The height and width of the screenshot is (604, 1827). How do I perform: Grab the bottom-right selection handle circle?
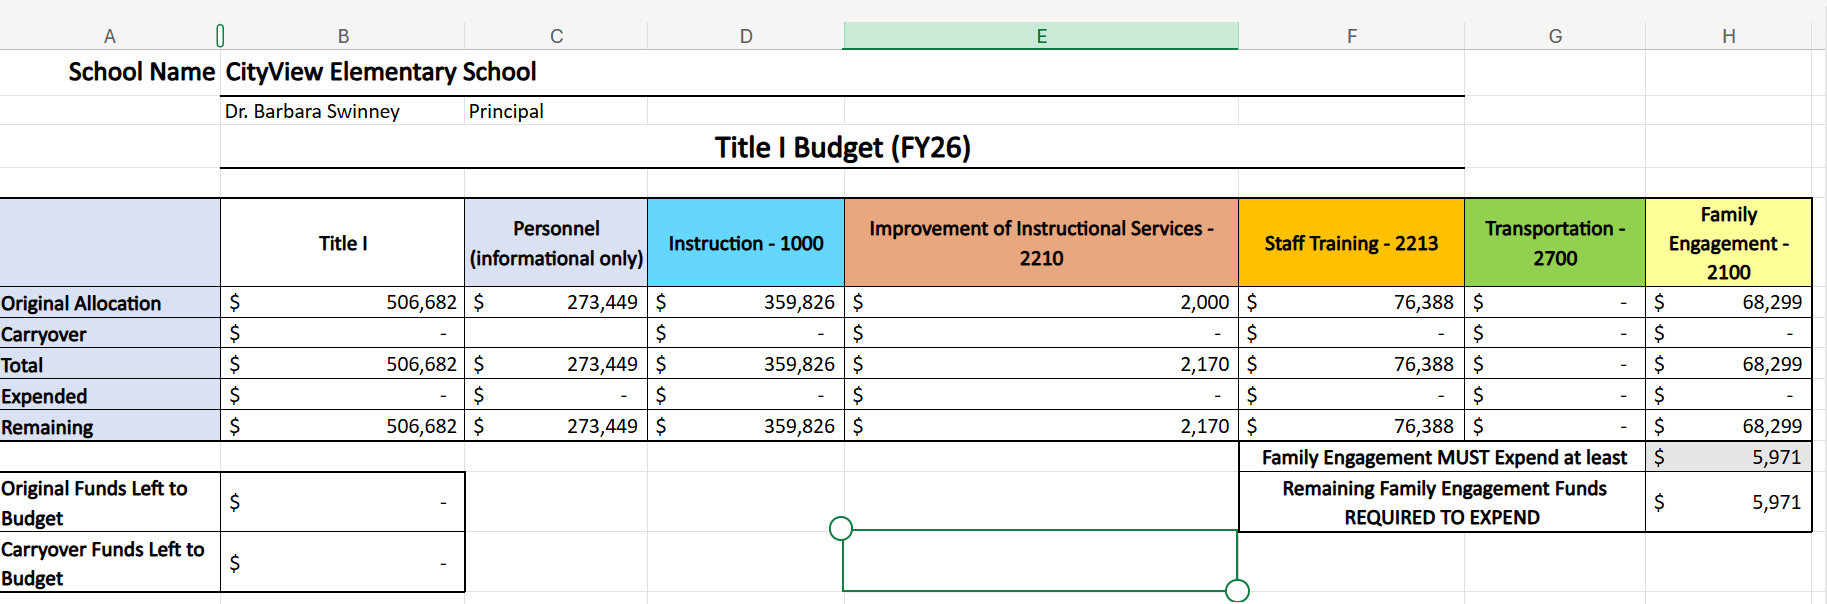point(1237,591)
